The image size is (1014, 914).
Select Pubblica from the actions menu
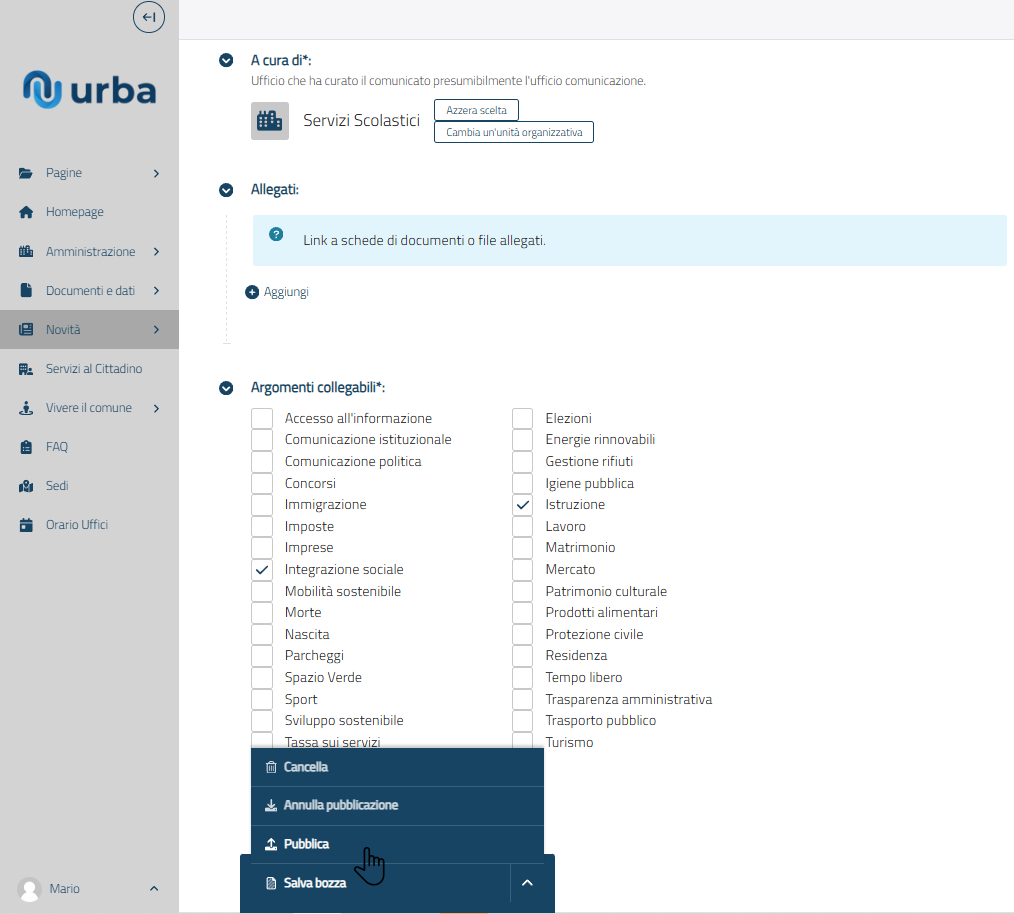pyautogui.click(x=306, y=844)
